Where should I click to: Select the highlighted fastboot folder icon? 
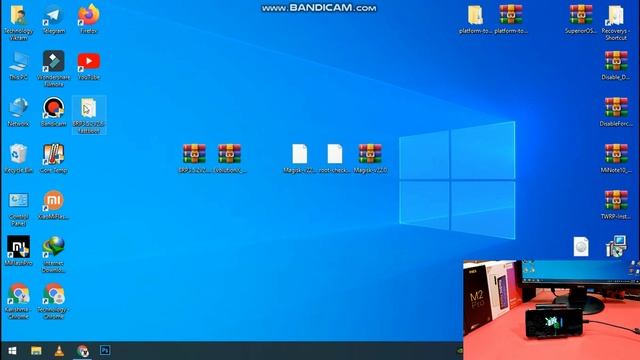click(89, 115)
